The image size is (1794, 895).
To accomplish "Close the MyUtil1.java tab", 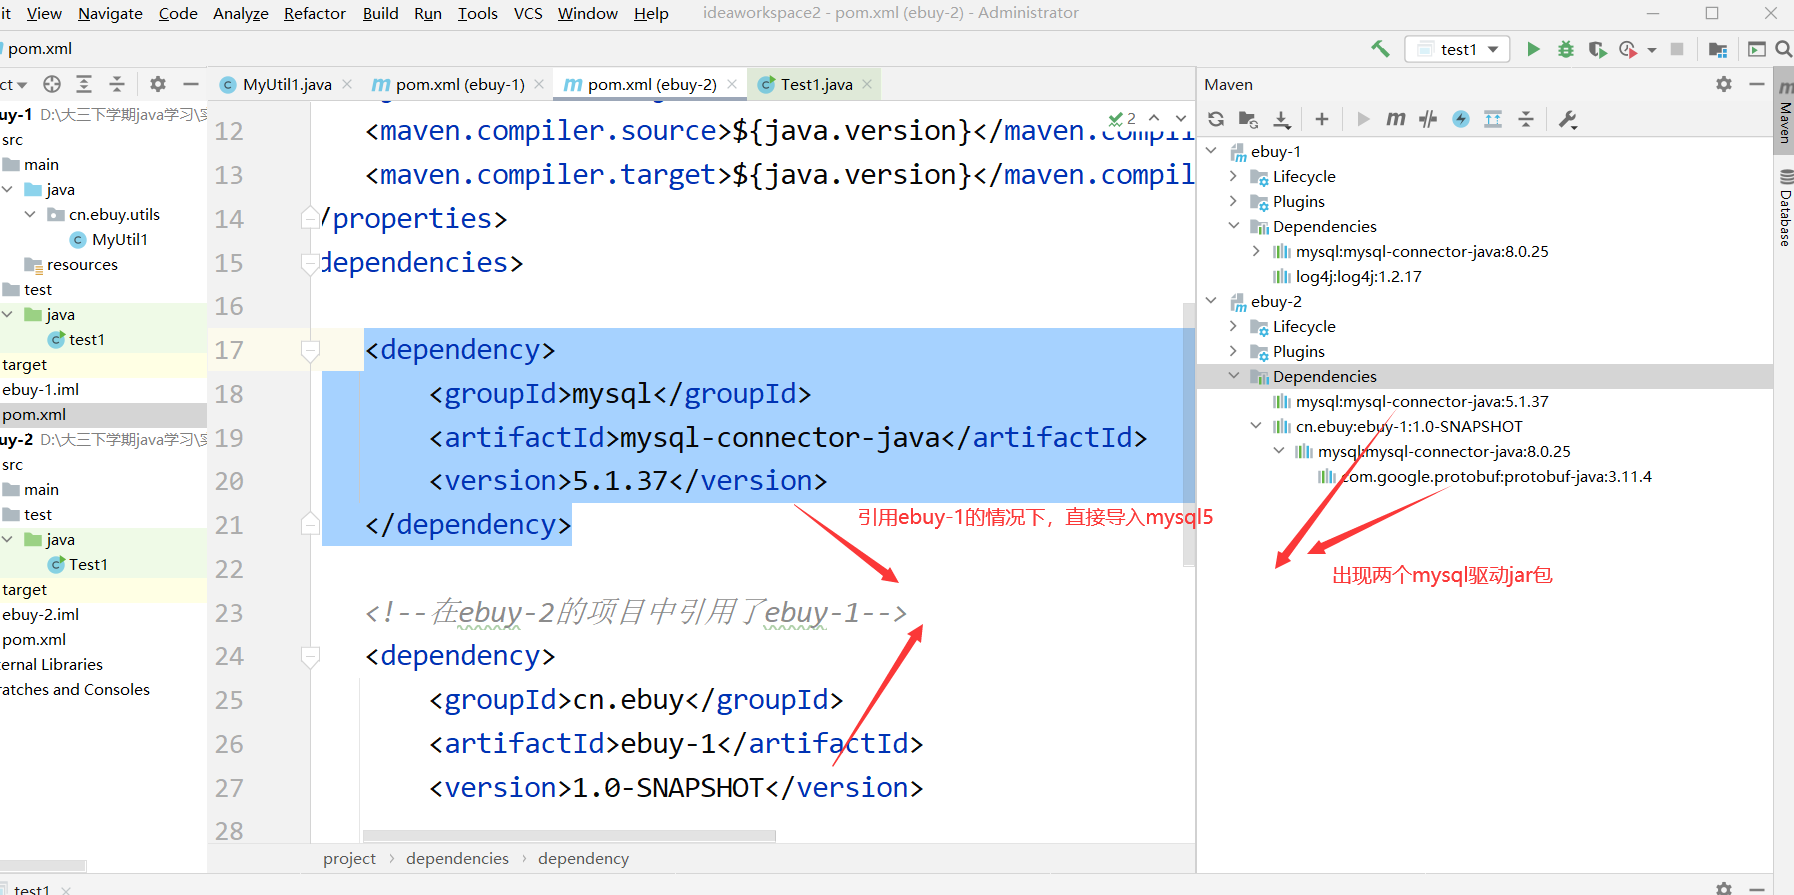I will (x=347, y=84).
